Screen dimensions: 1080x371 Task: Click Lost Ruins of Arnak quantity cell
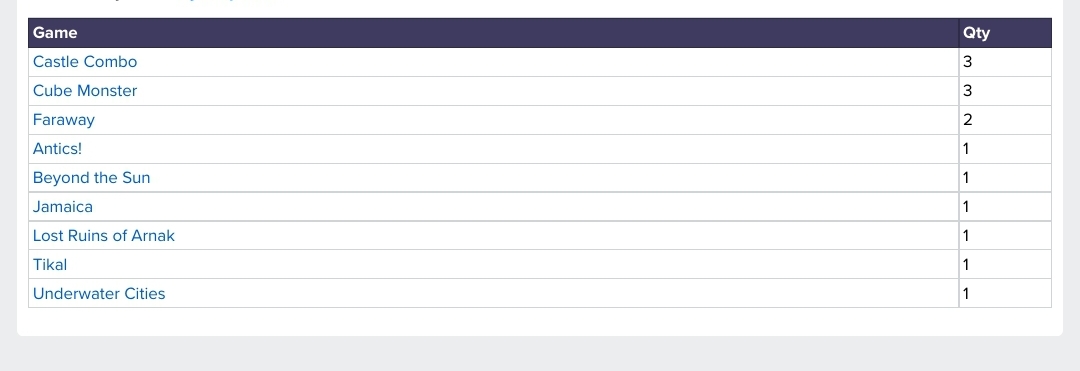pos(1005,235)
